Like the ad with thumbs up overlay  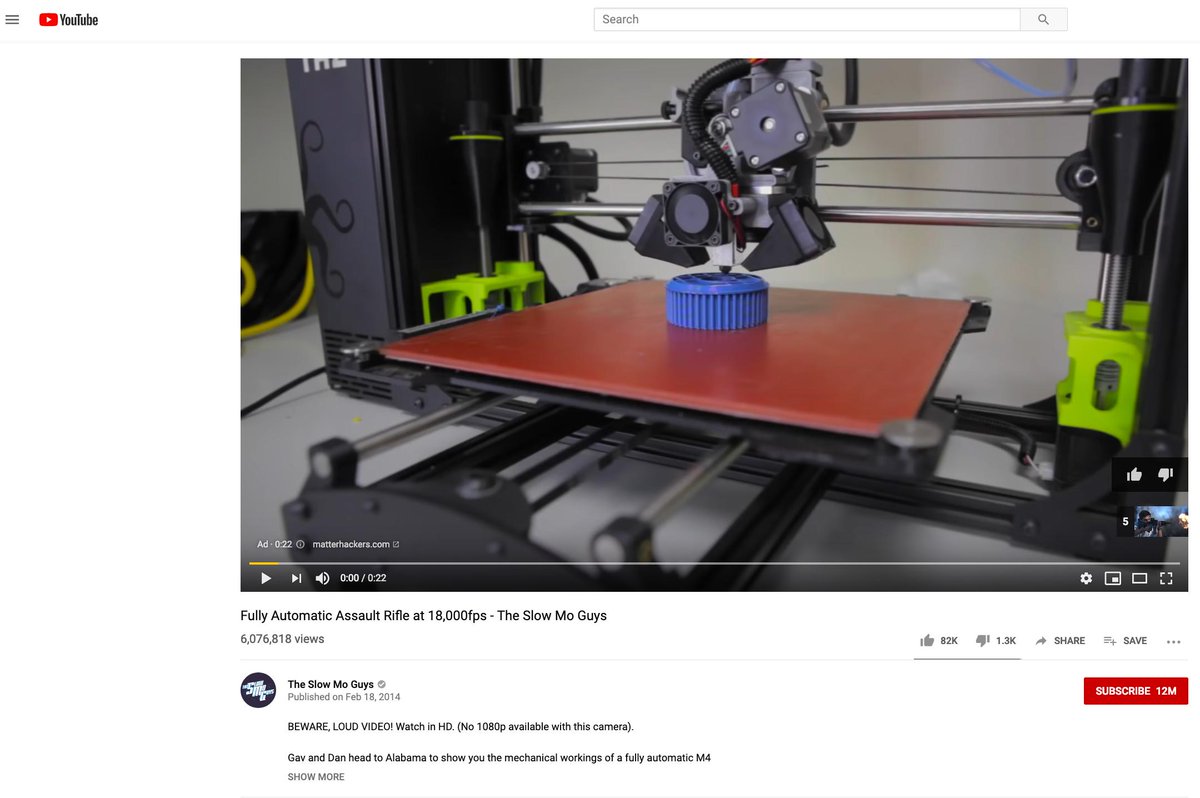(x=1134, y=475)
